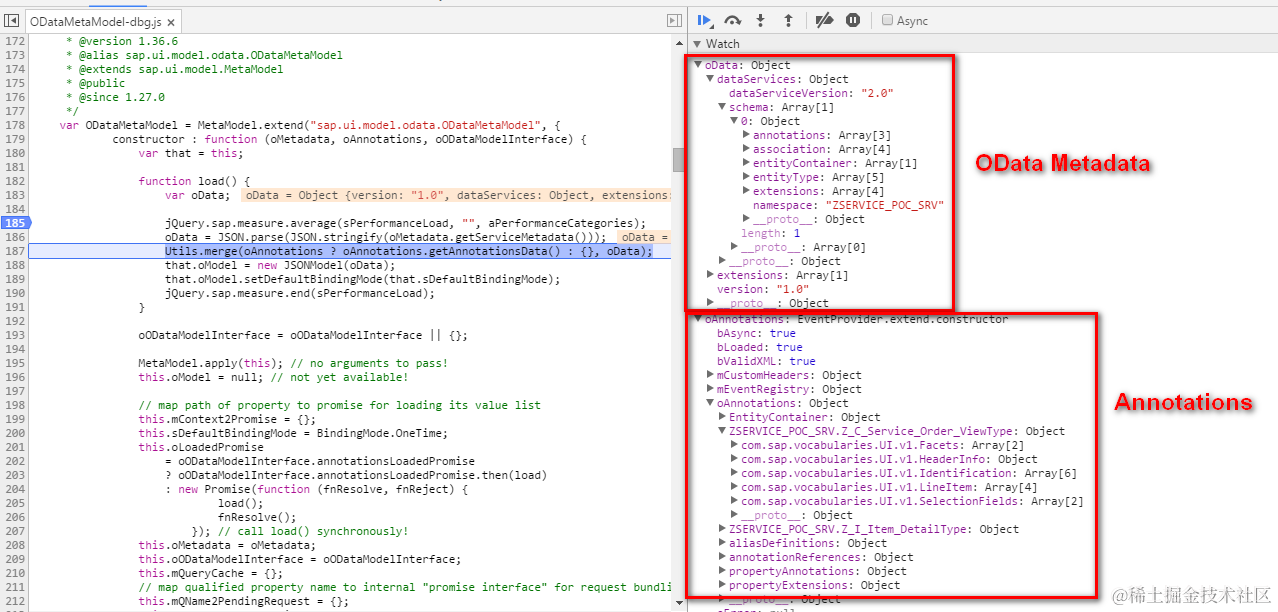Set a breakpoint on line number 195
Image resolution: width=1278 pixels, height=612 pixels.
pos(14,362)
